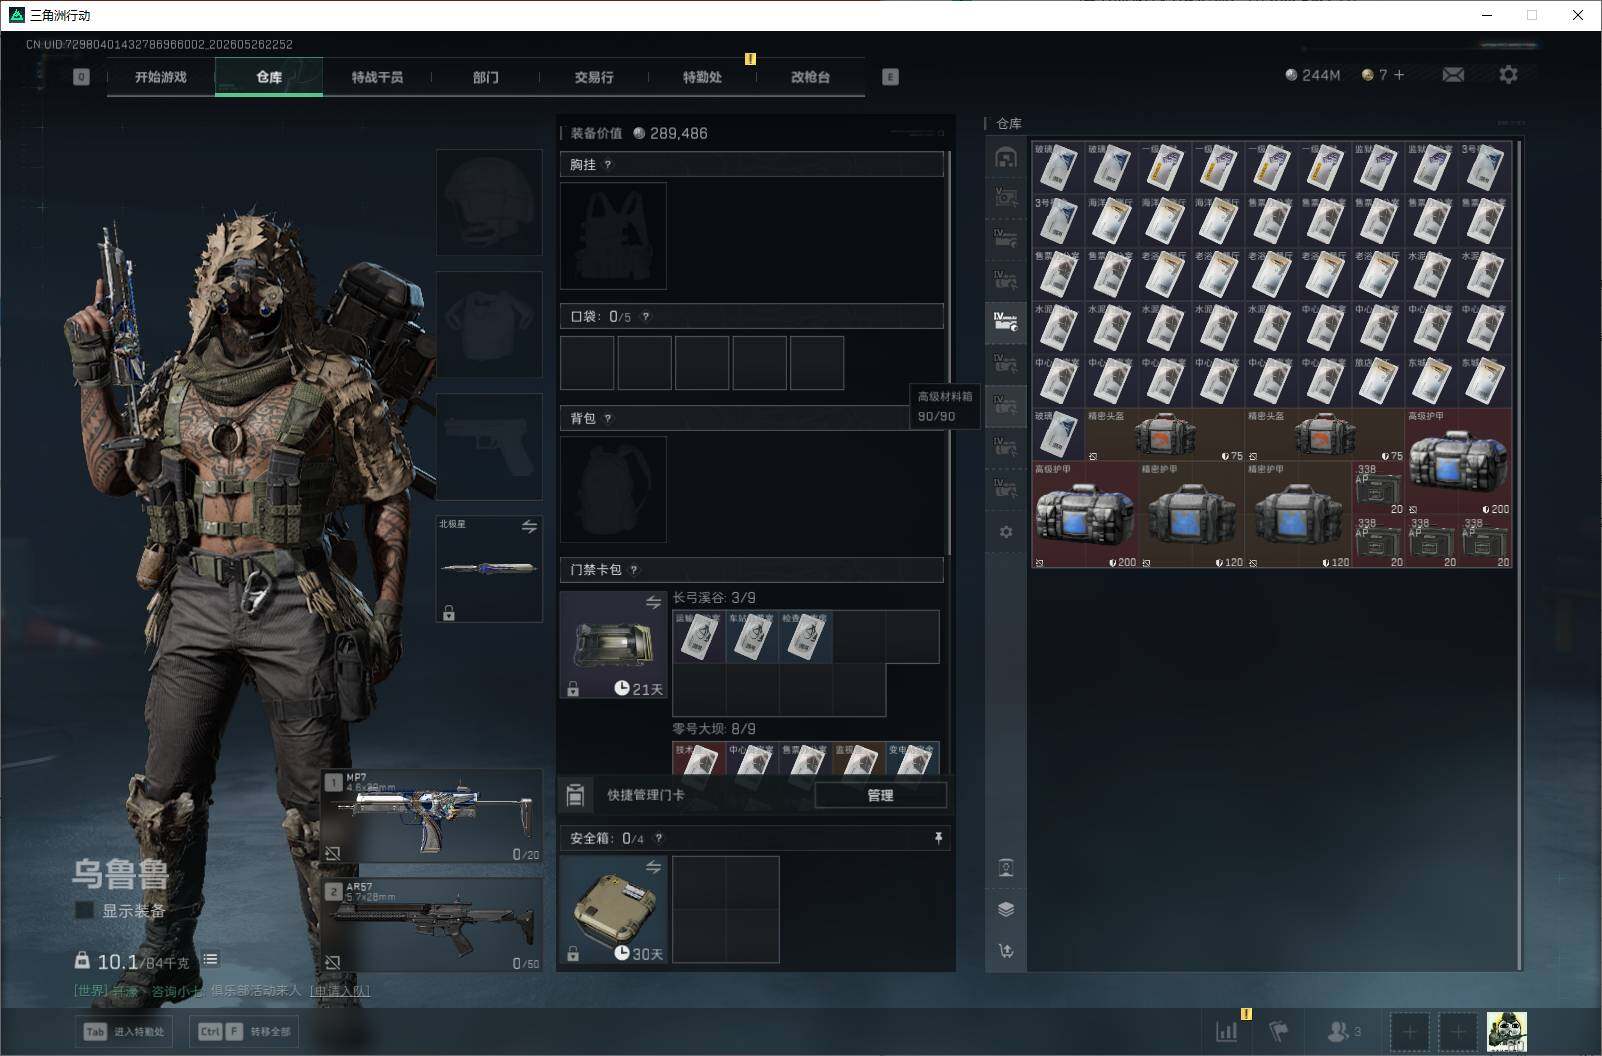Click the 转移全部 button

coord(246,1031)
